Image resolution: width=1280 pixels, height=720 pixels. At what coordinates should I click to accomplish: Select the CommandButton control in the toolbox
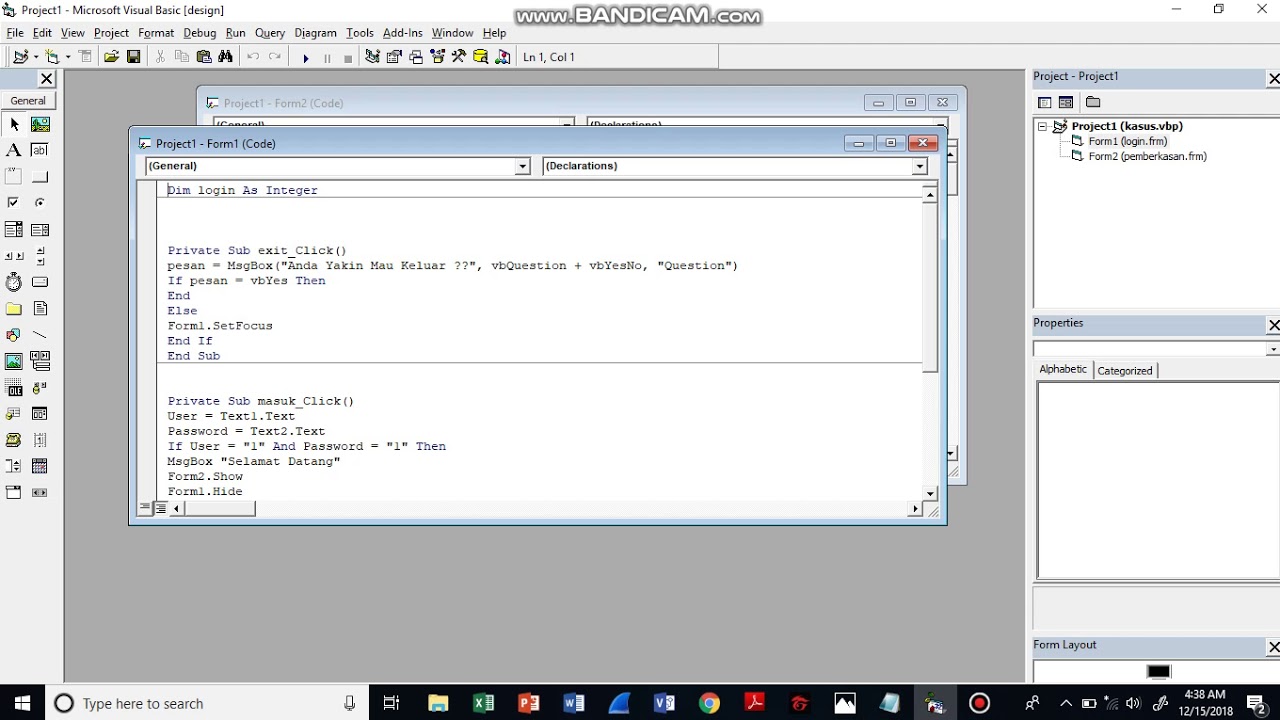click(40, 177)
